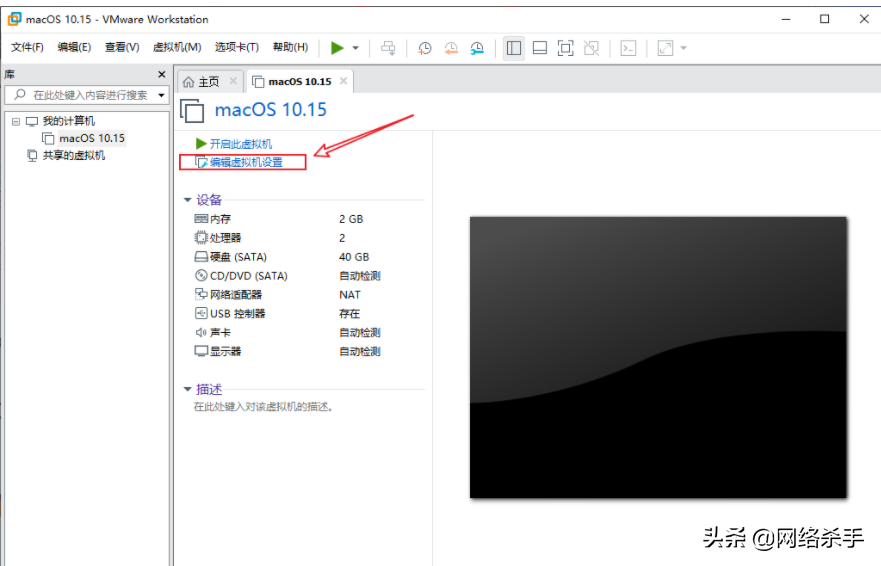Enter full screen mode icon
Image resolution: width=881 pixels, height=566 pixels.
(x=566, y=48)
